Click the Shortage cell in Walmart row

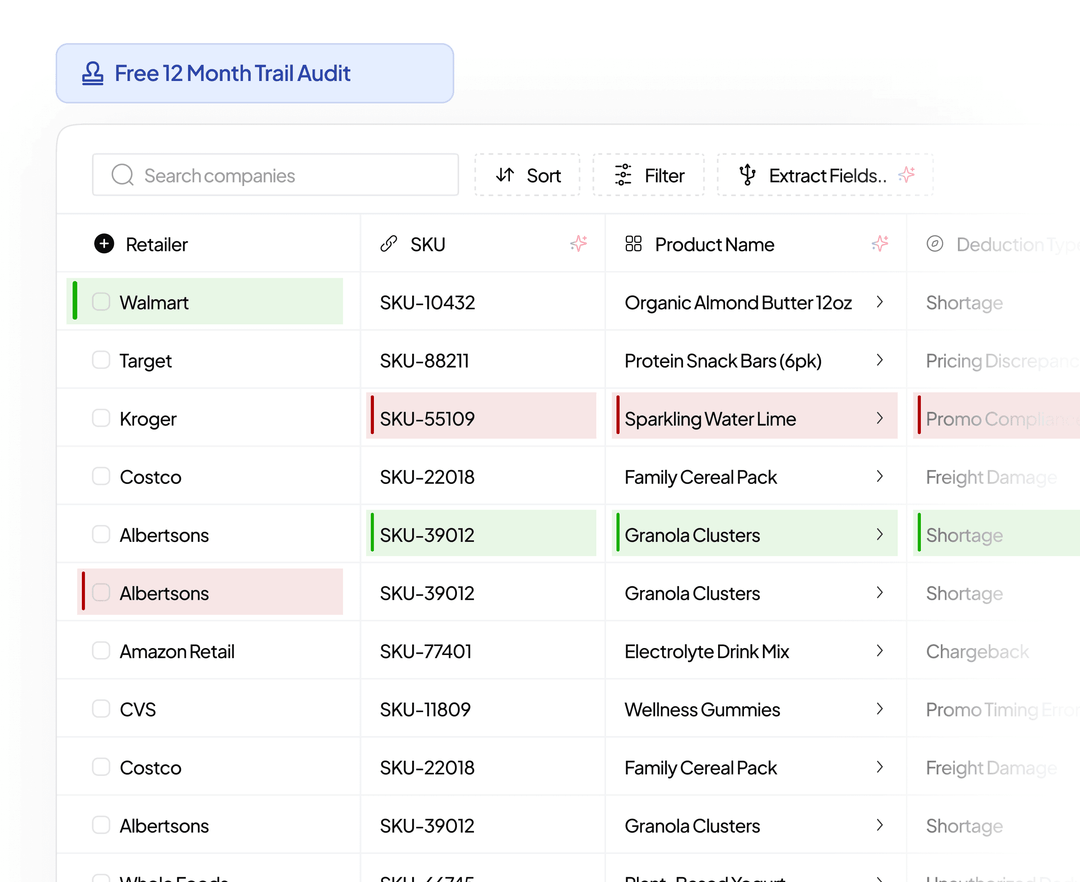[994, 302]
